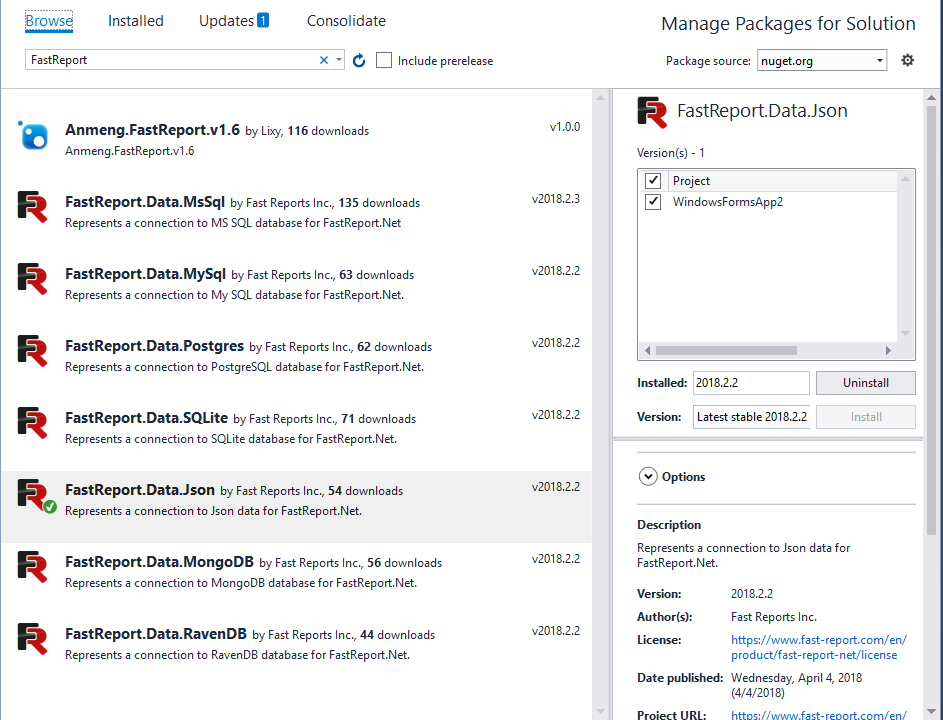
Task: Expand the Options section
Action: (648, 476)
